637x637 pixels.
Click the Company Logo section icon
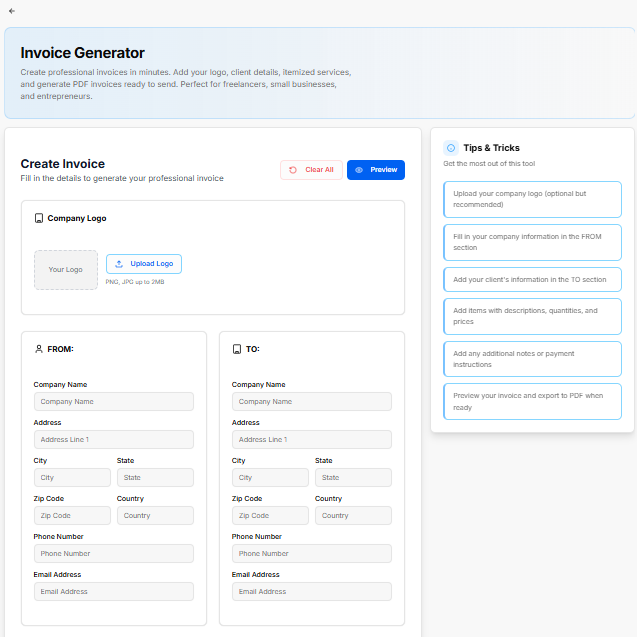[x=39, y=218]
